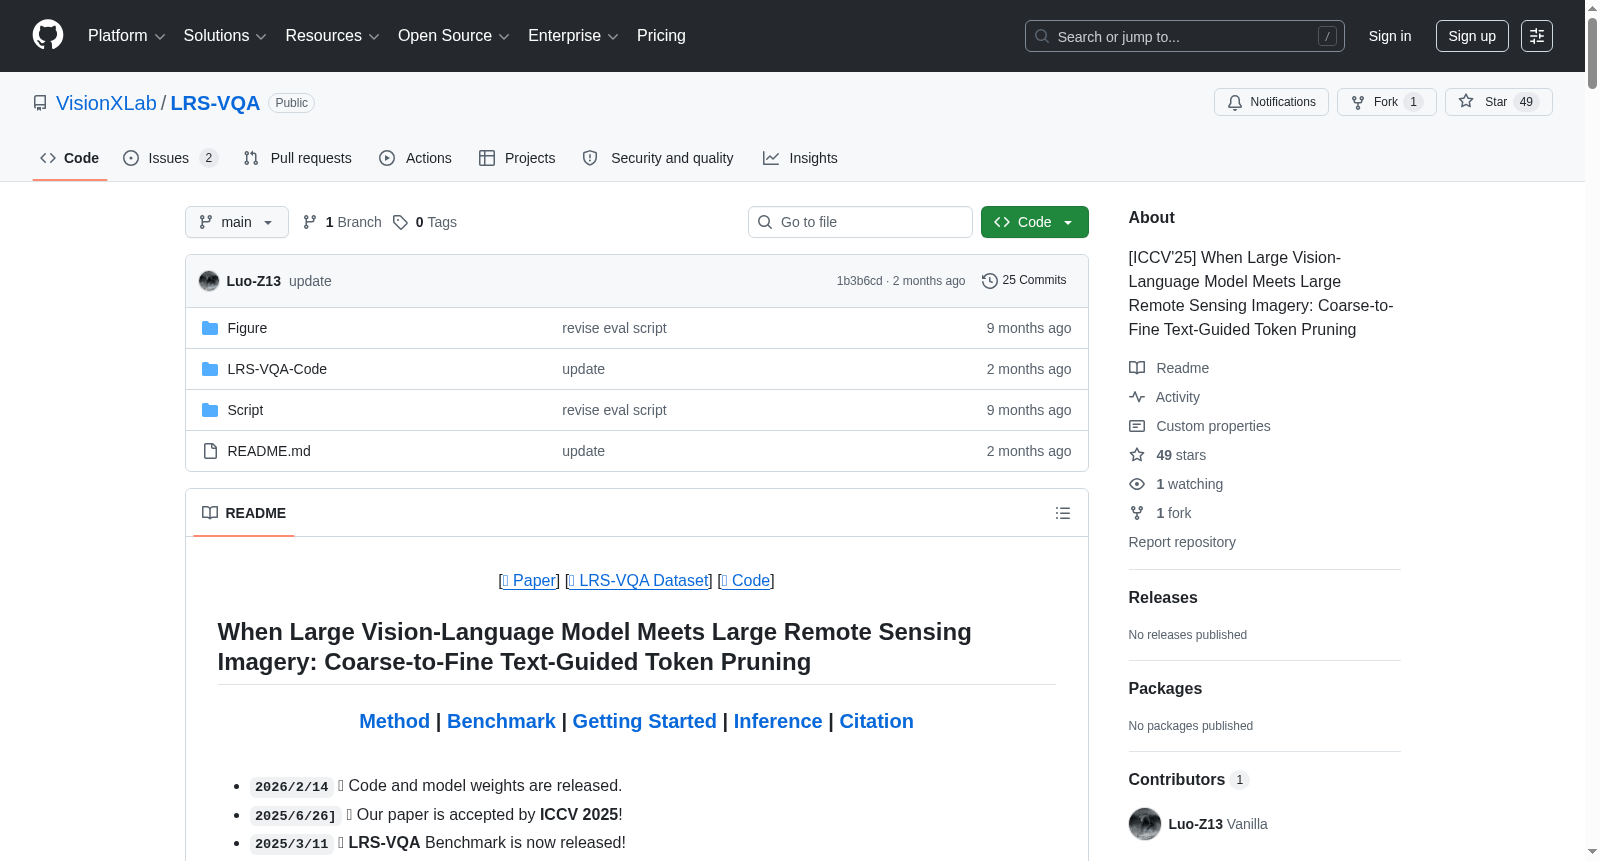
Task: Click the contributor avatar of Luo-Z13
Action: tap(1145, 824)
